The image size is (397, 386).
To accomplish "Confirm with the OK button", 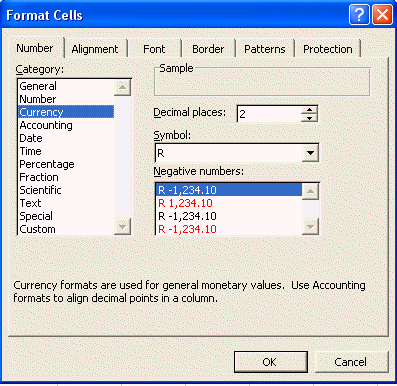I will pyautogui.click(x=270, y=362).
